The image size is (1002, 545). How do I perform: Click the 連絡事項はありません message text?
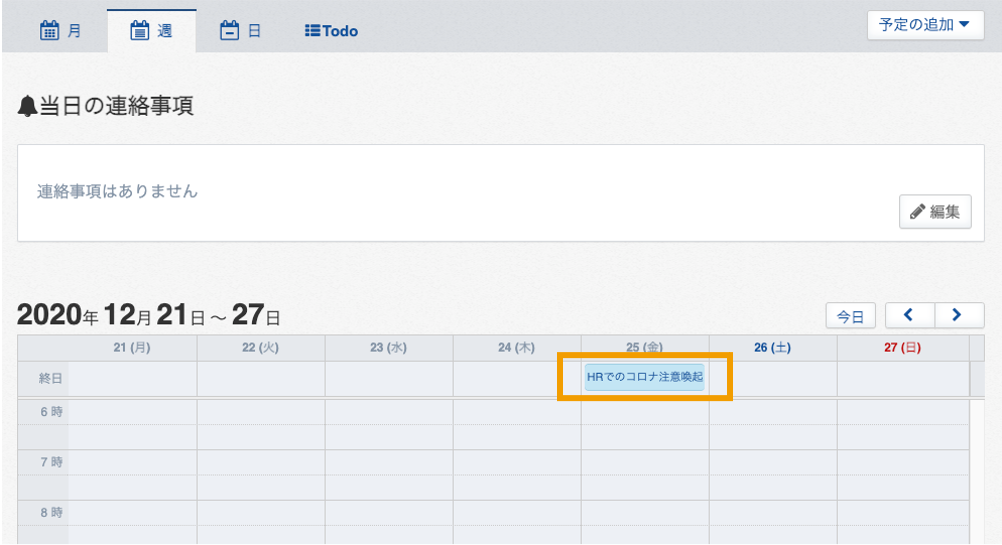tap(118, 191)
